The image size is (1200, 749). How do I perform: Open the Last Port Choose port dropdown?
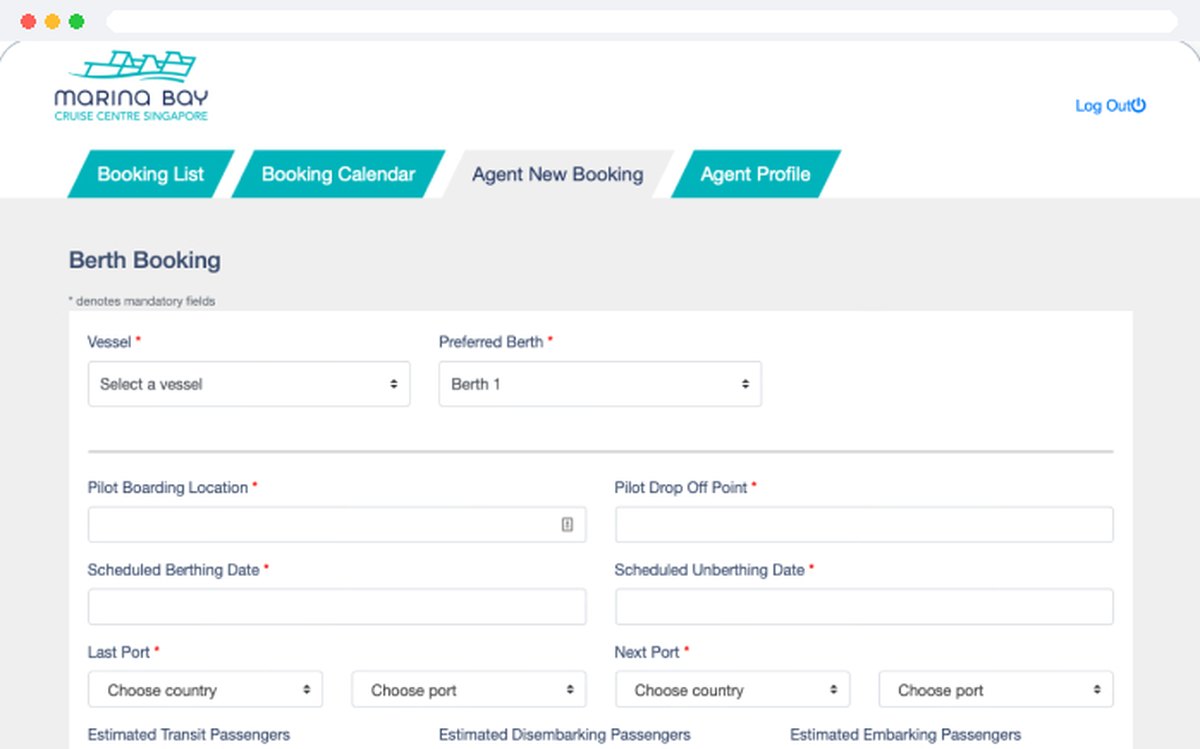tap(469, 690)
